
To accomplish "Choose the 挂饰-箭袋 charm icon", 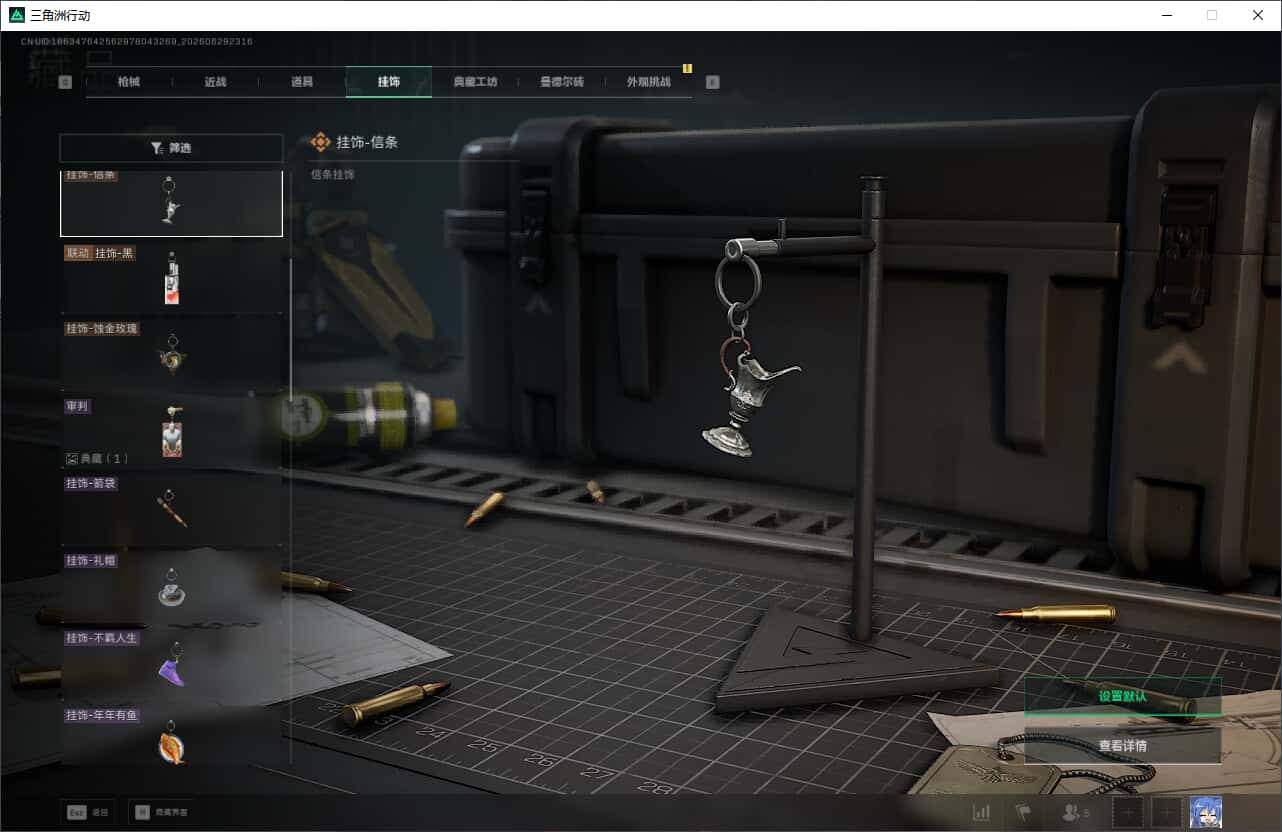I will [171, 508].
